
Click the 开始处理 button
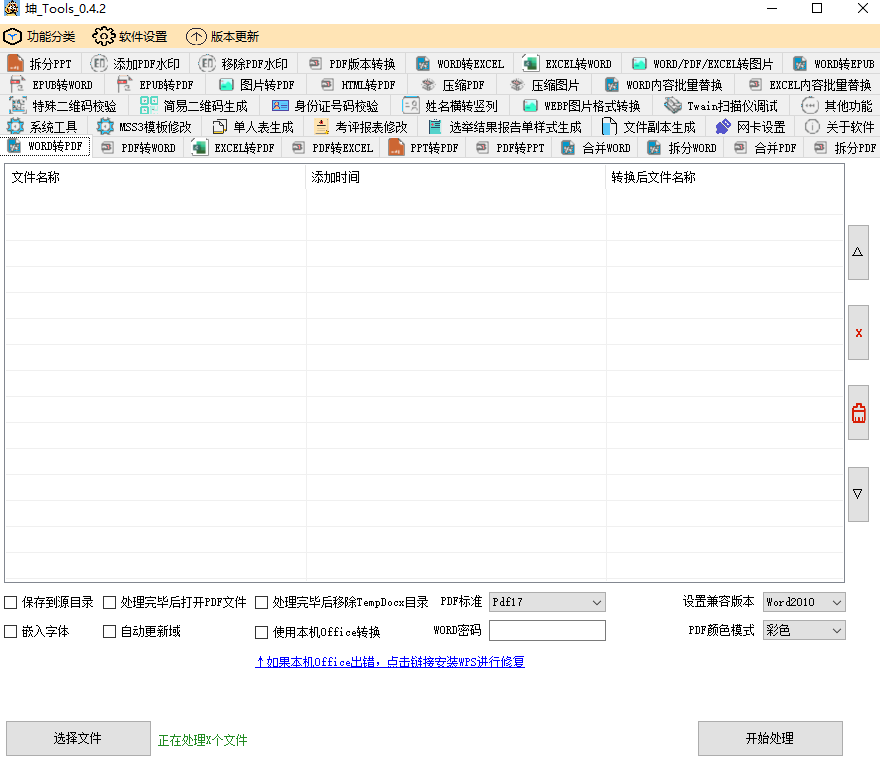(770, 738)
